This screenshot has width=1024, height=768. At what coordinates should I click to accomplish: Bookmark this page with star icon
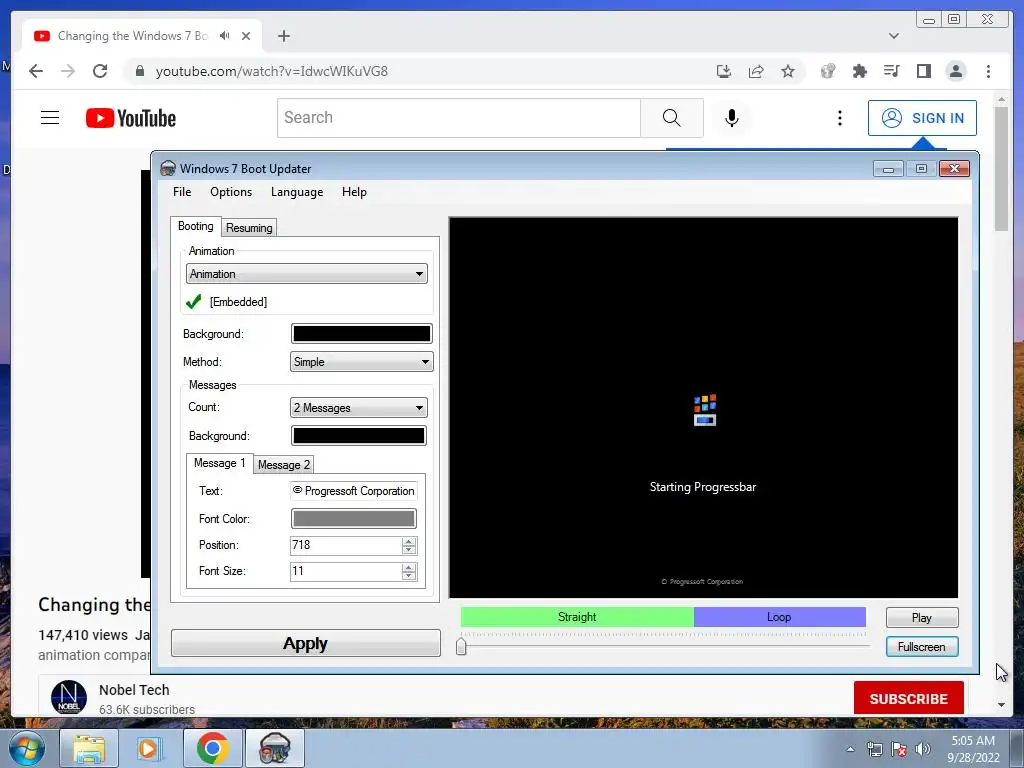[x=788, y=71]
